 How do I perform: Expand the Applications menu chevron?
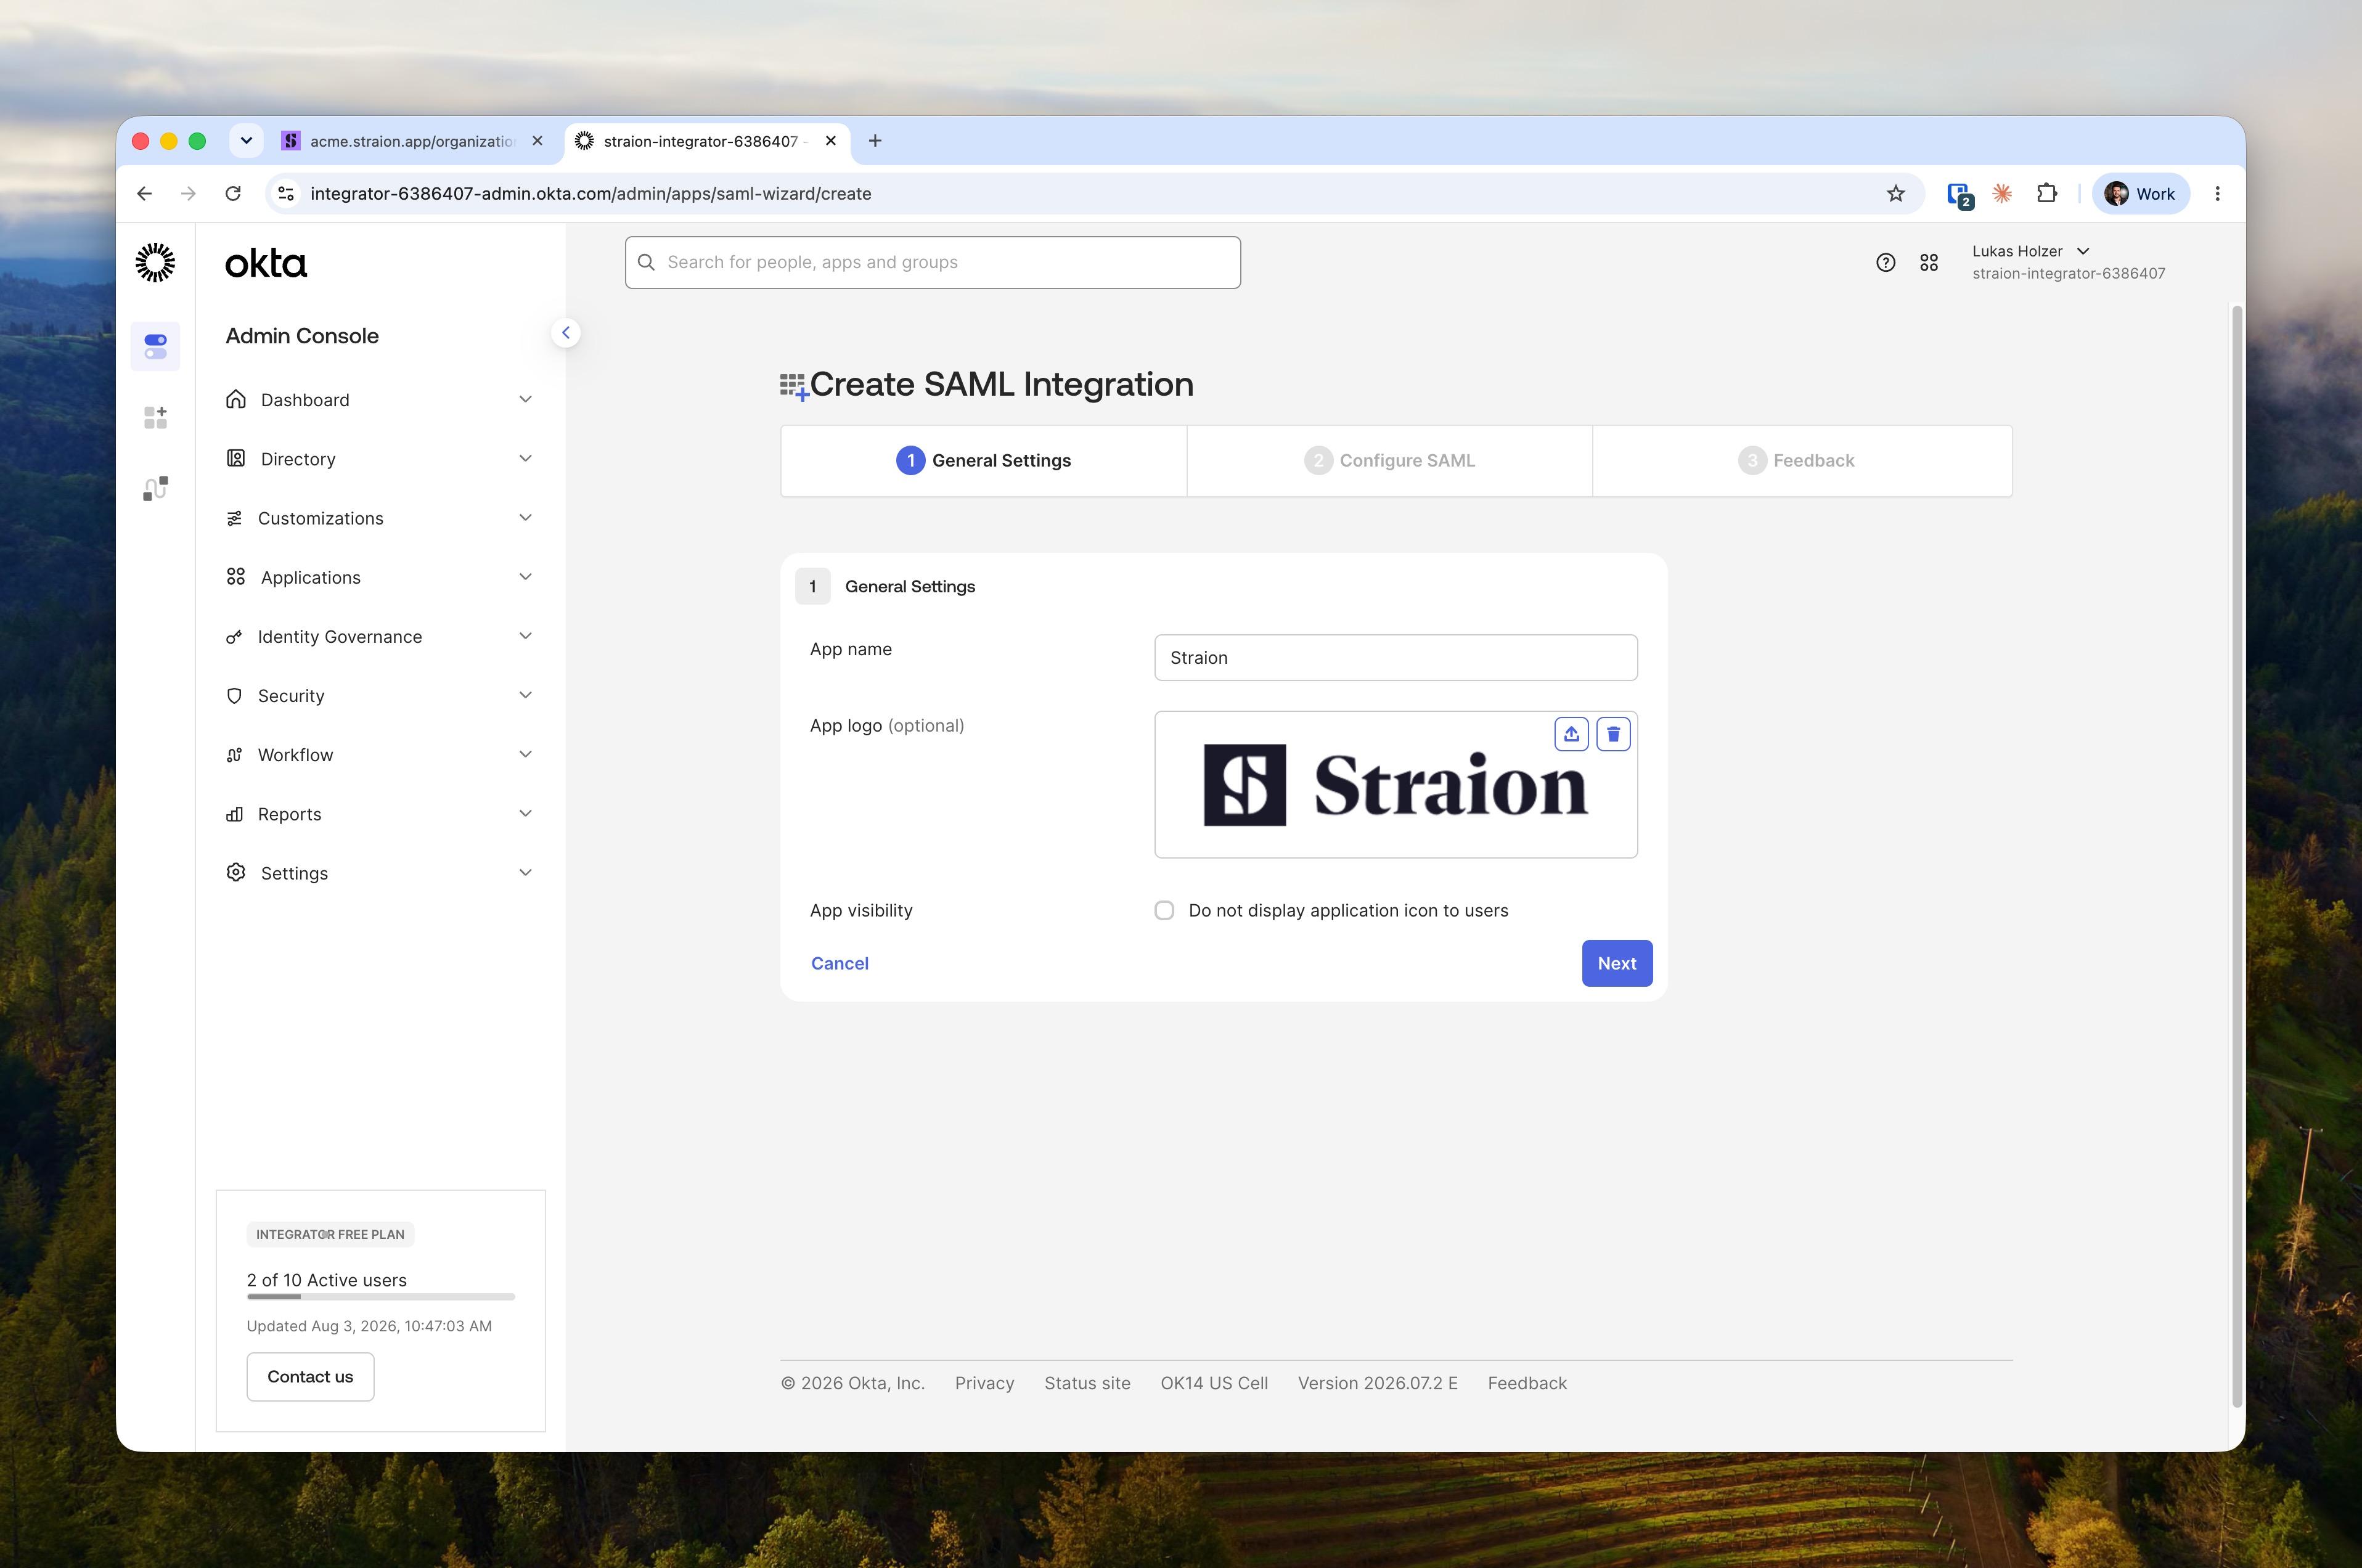coord(525,576)
